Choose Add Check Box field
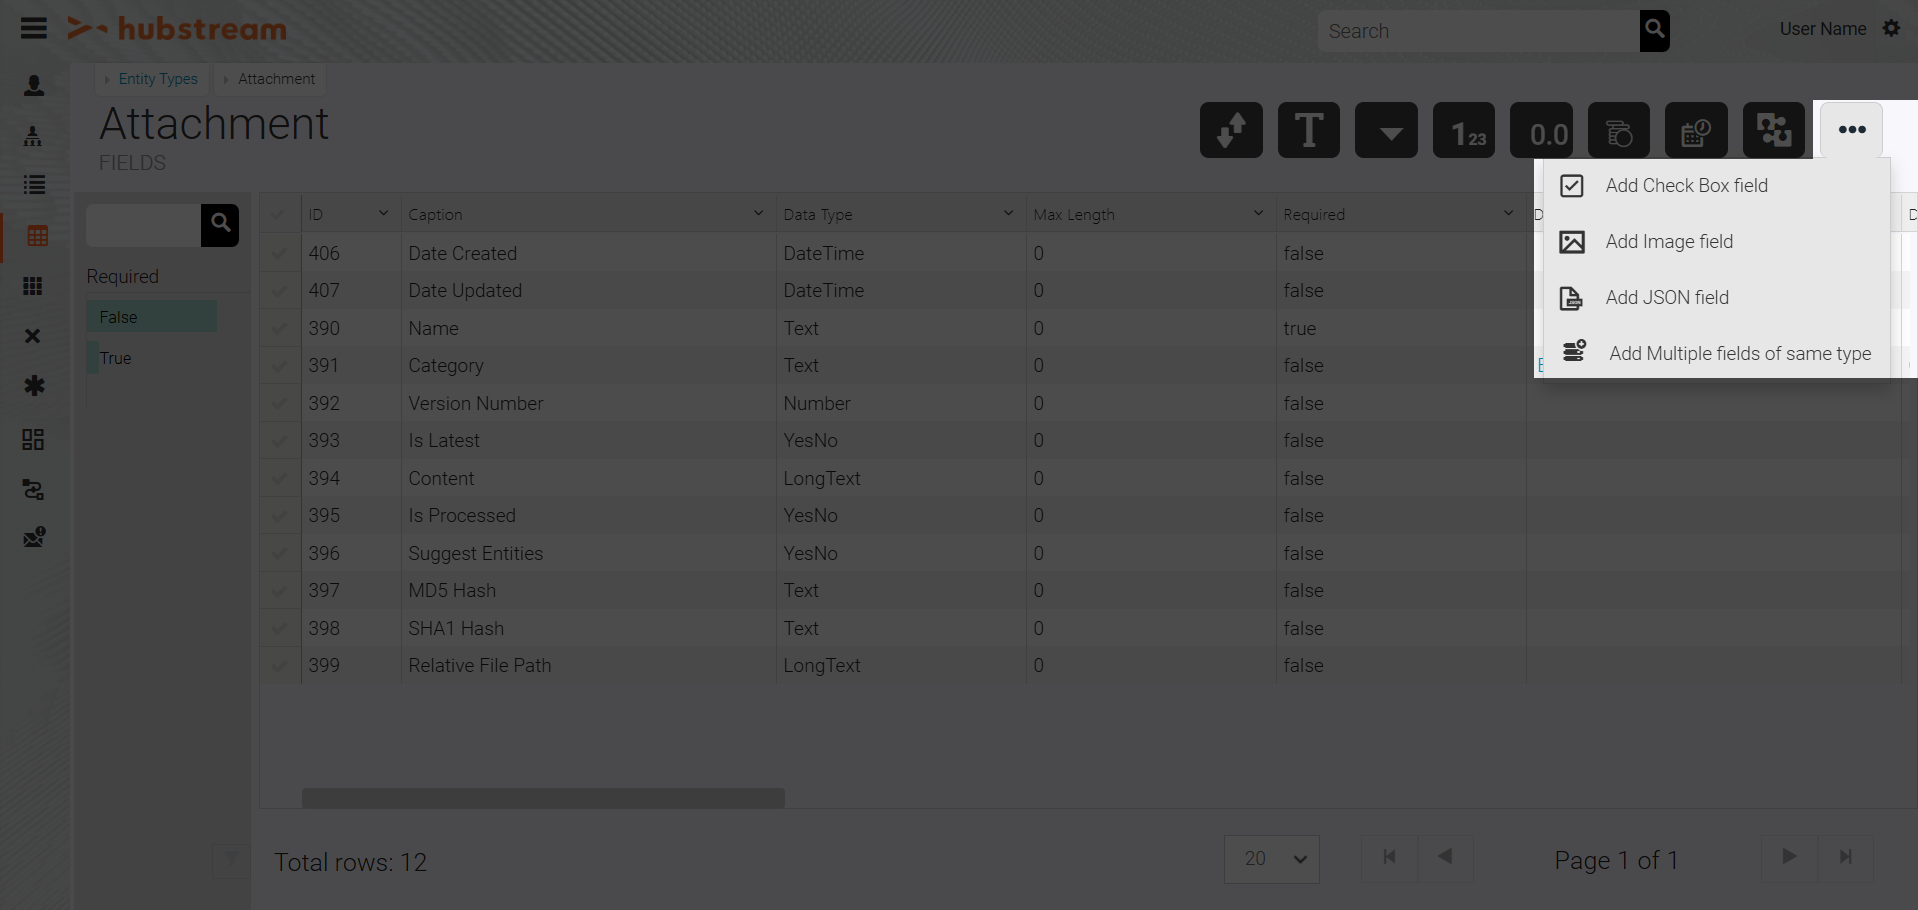 [x=1686, y=186]
